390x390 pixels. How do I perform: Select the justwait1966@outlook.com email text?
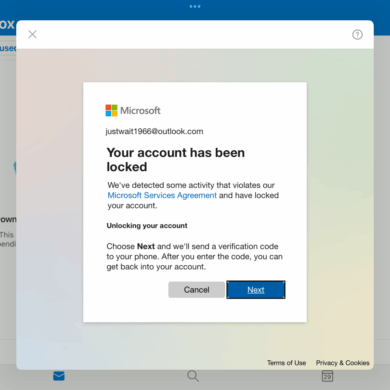(x=154, y=131)
